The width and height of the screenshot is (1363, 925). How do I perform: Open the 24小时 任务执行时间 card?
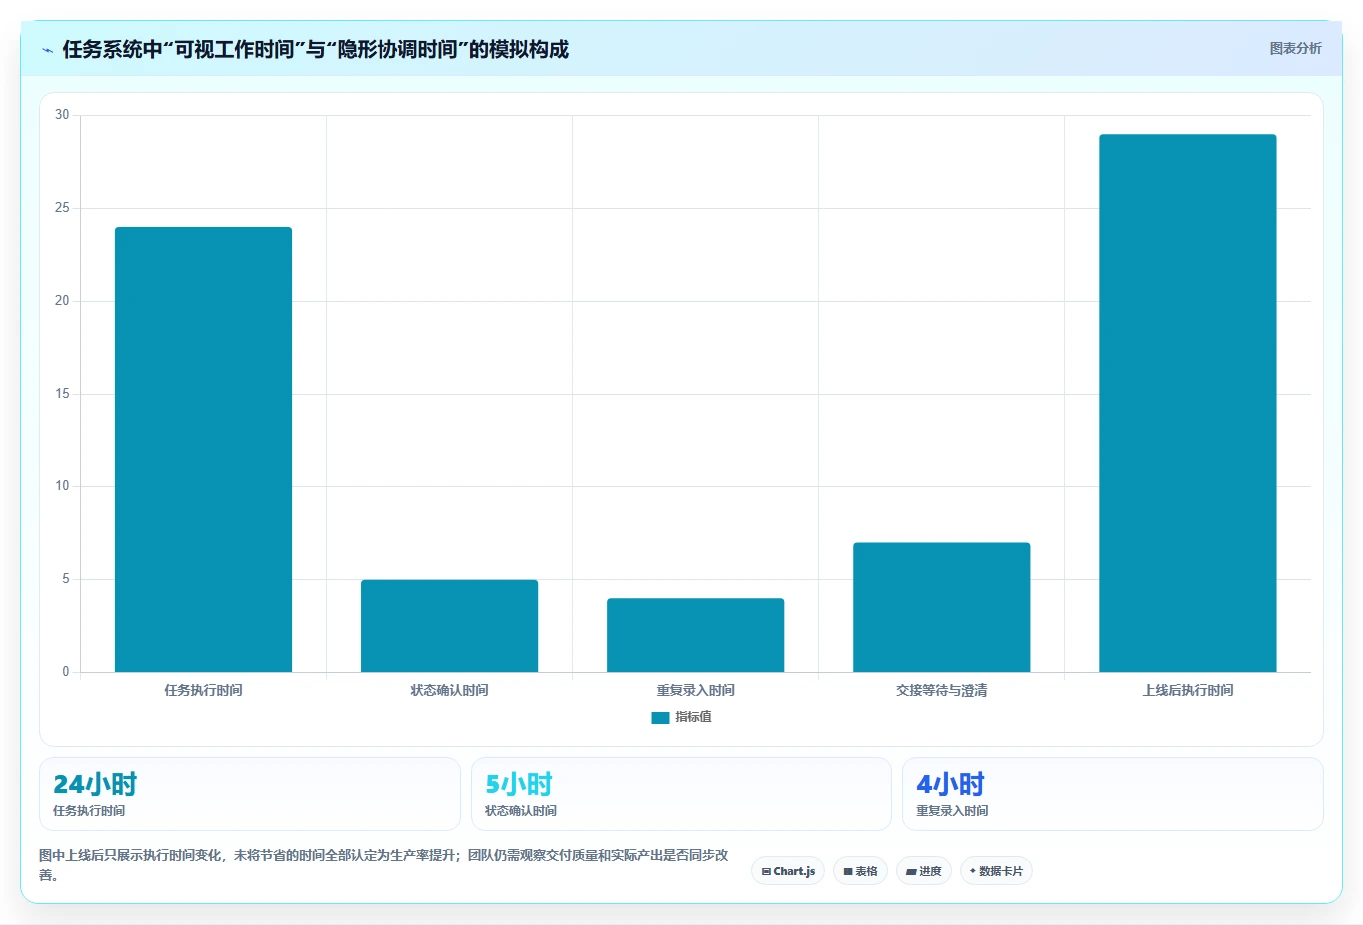(x=249, y=794)
